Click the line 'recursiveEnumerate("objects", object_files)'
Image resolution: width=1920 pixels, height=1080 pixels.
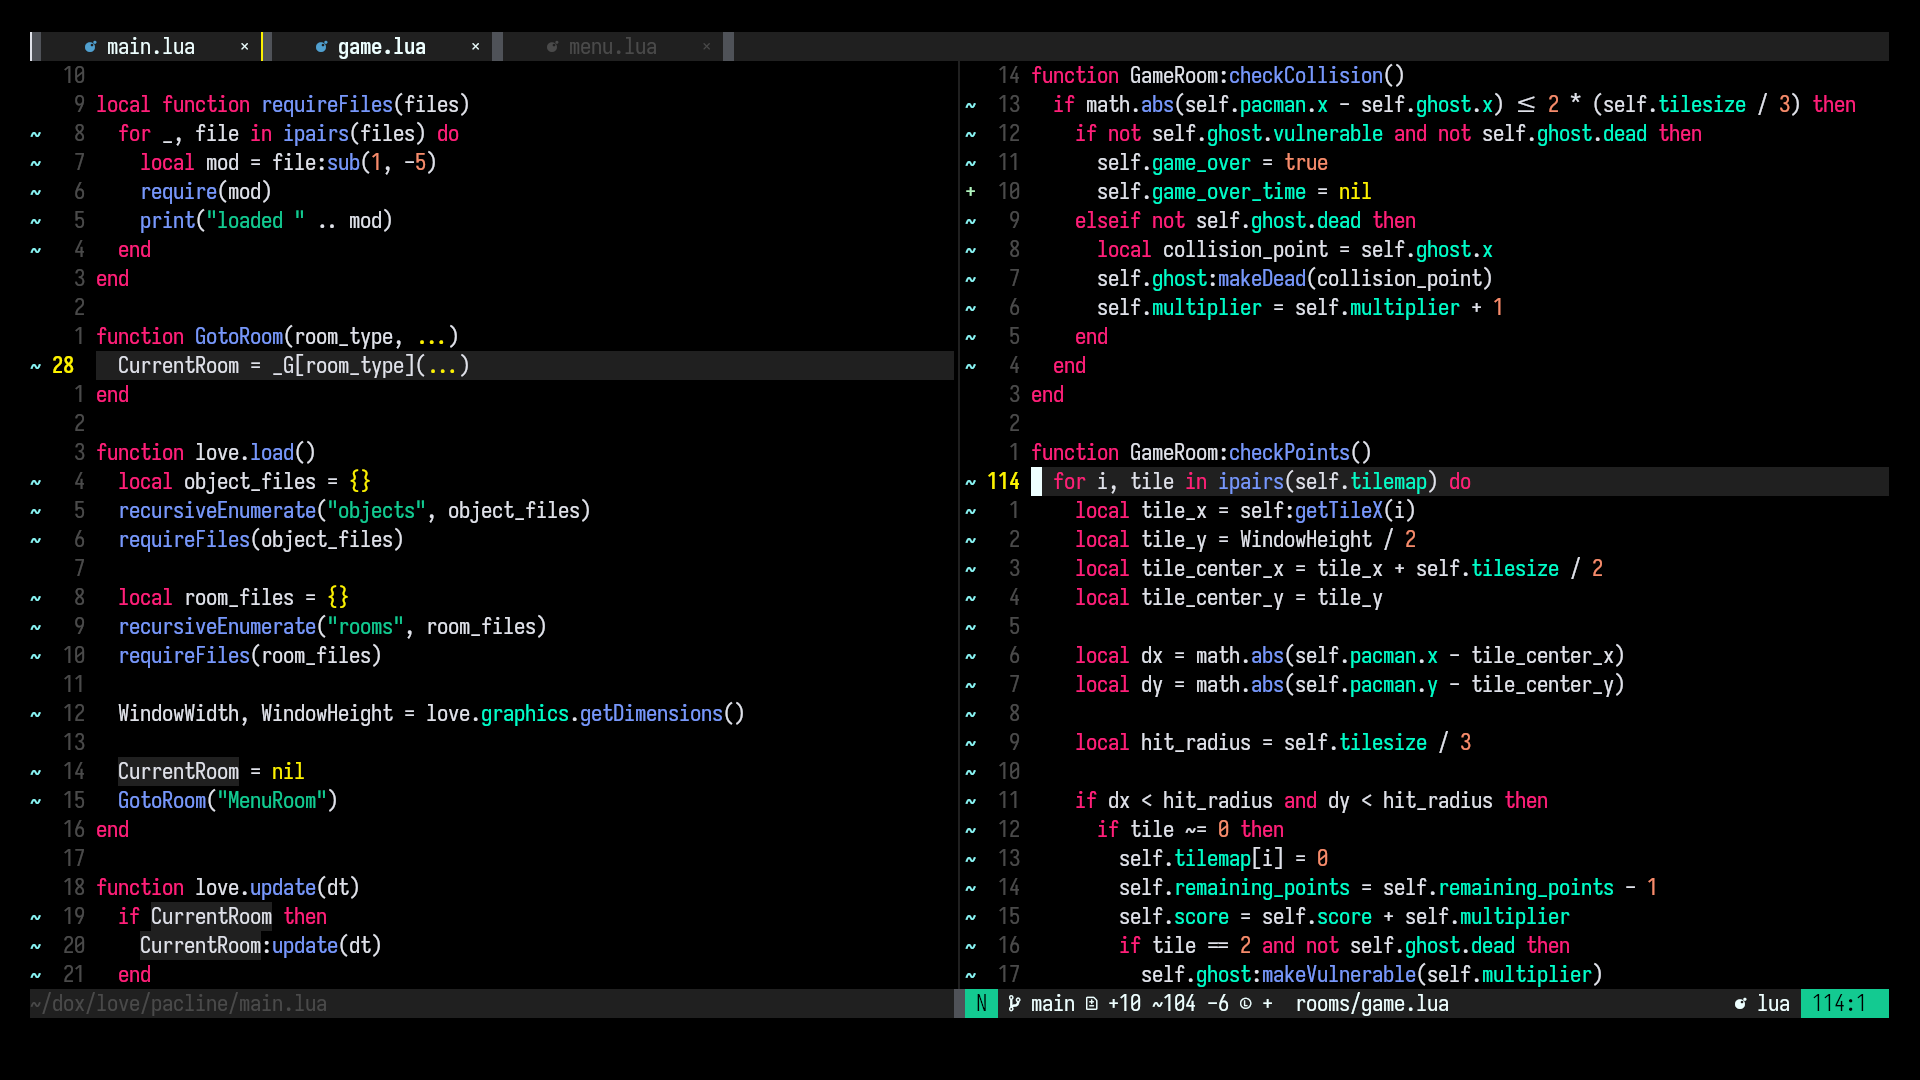355,511
